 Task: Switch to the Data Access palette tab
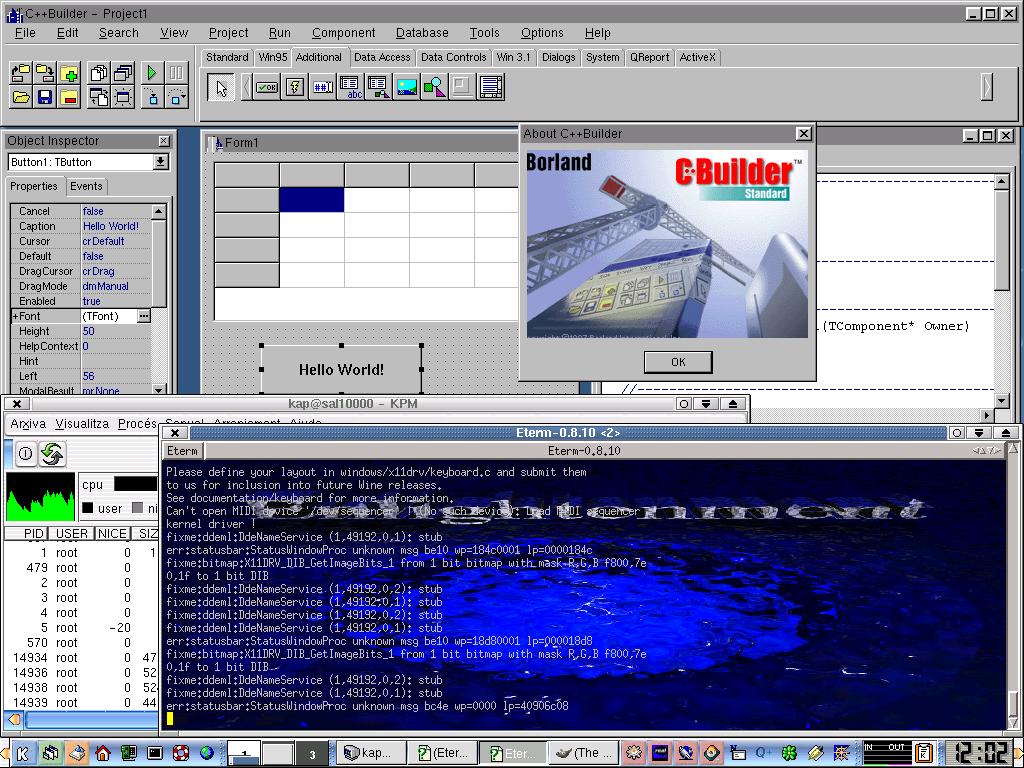coord(382,57)
